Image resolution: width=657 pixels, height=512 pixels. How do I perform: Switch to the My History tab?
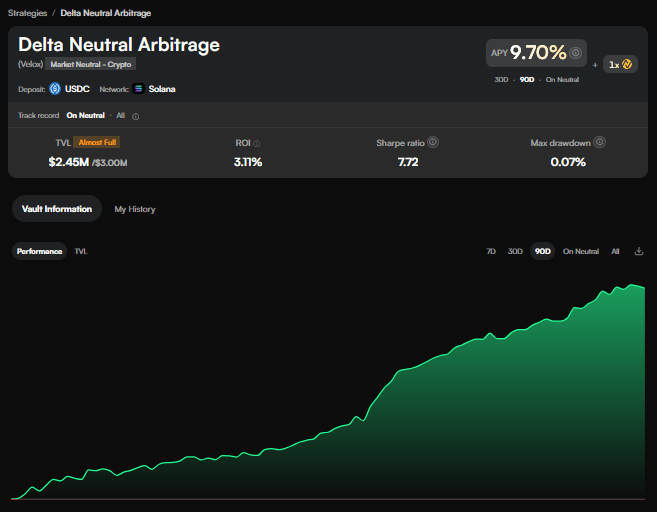coord(135,209)
